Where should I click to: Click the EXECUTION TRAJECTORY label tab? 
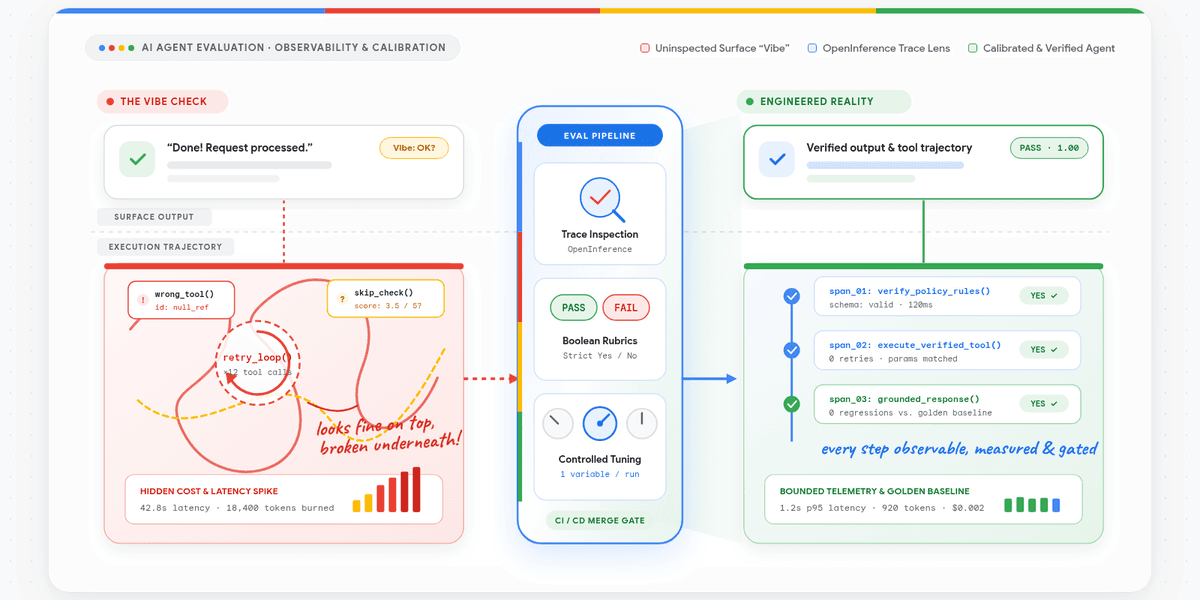click(166, 246)
